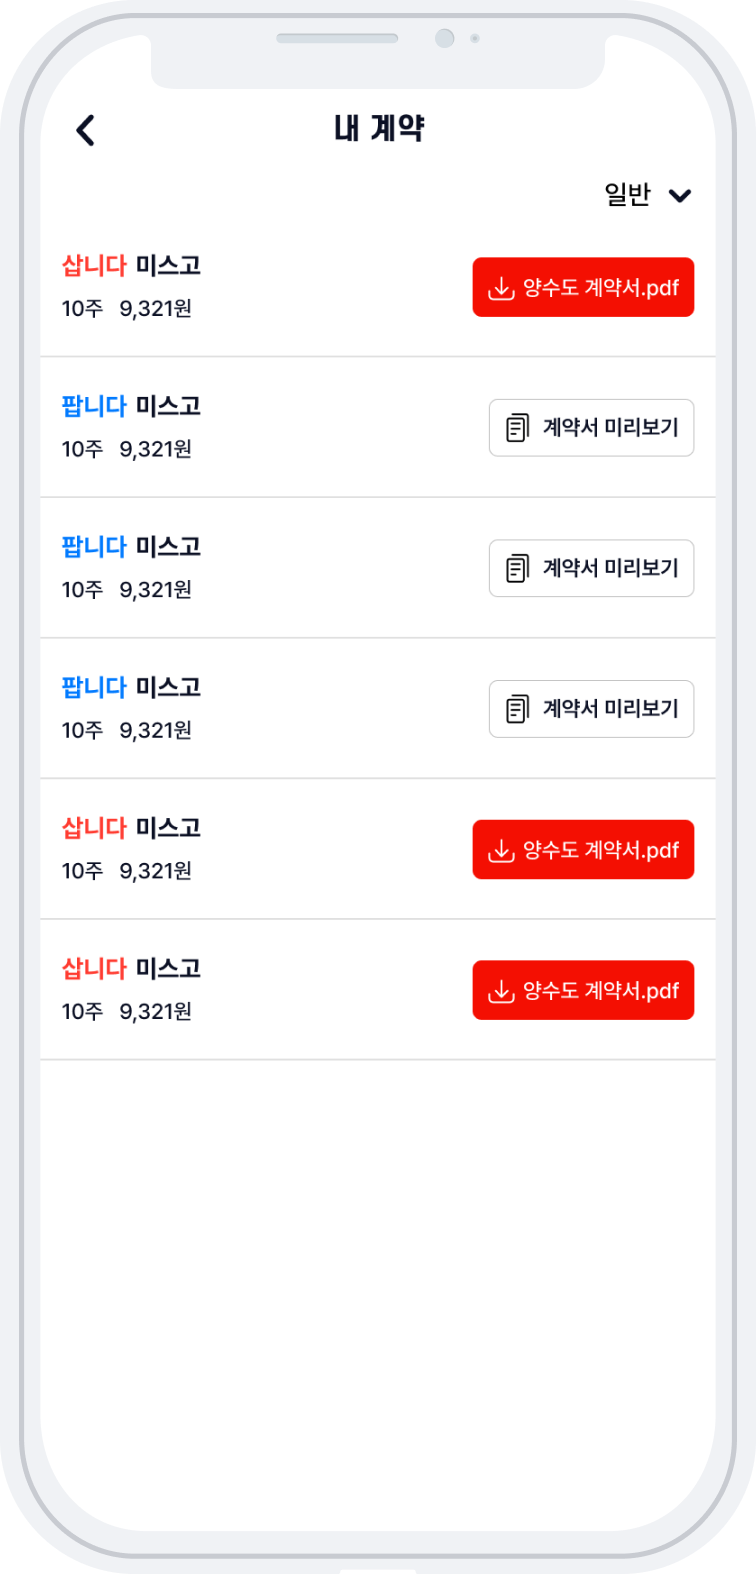
Task: Open the last 삽니다 미스고 contract title
Action: pyautogui.click(x=131, y=969)
